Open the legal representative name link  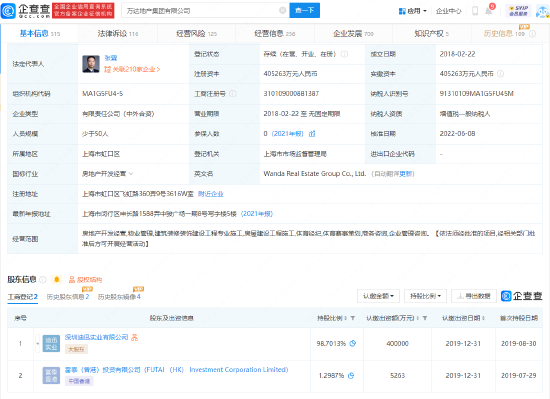point(111,58)
